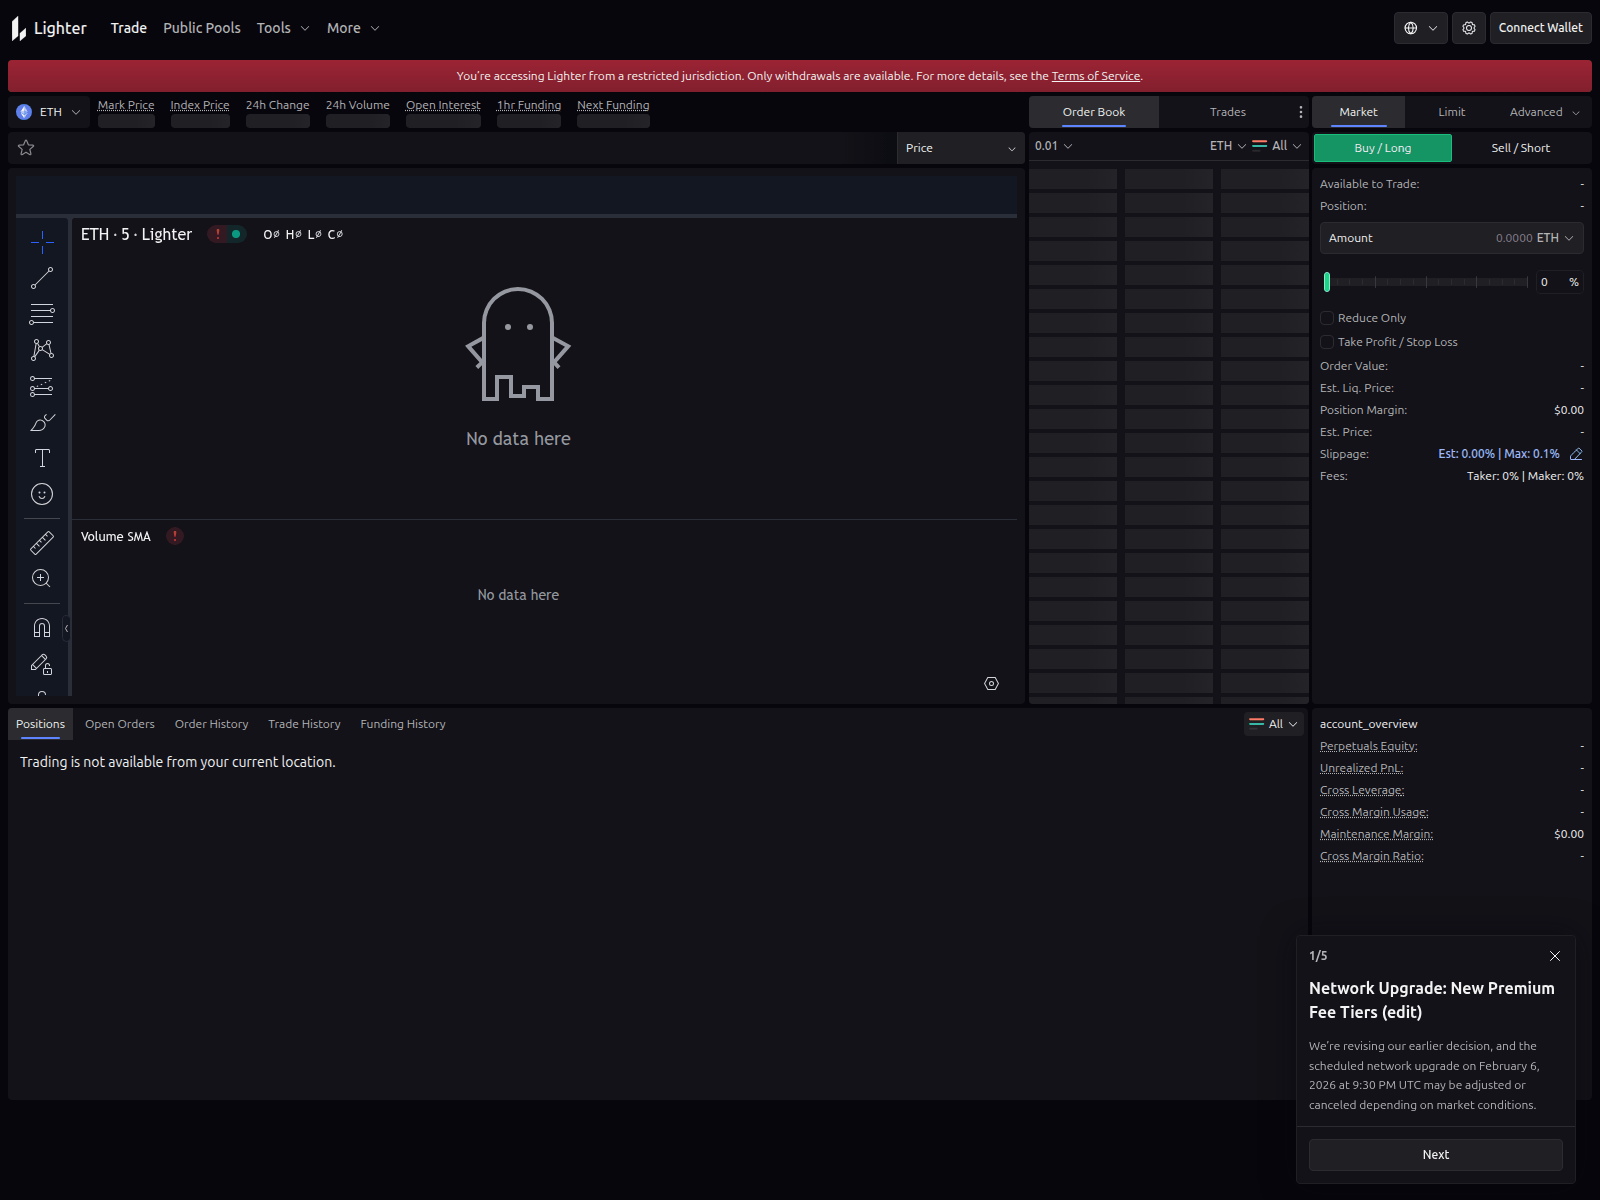The width and height of the screenshot is (1600, 1200).
Task: Click the Cross Margin Ratio label
Action: [1371, 856]
